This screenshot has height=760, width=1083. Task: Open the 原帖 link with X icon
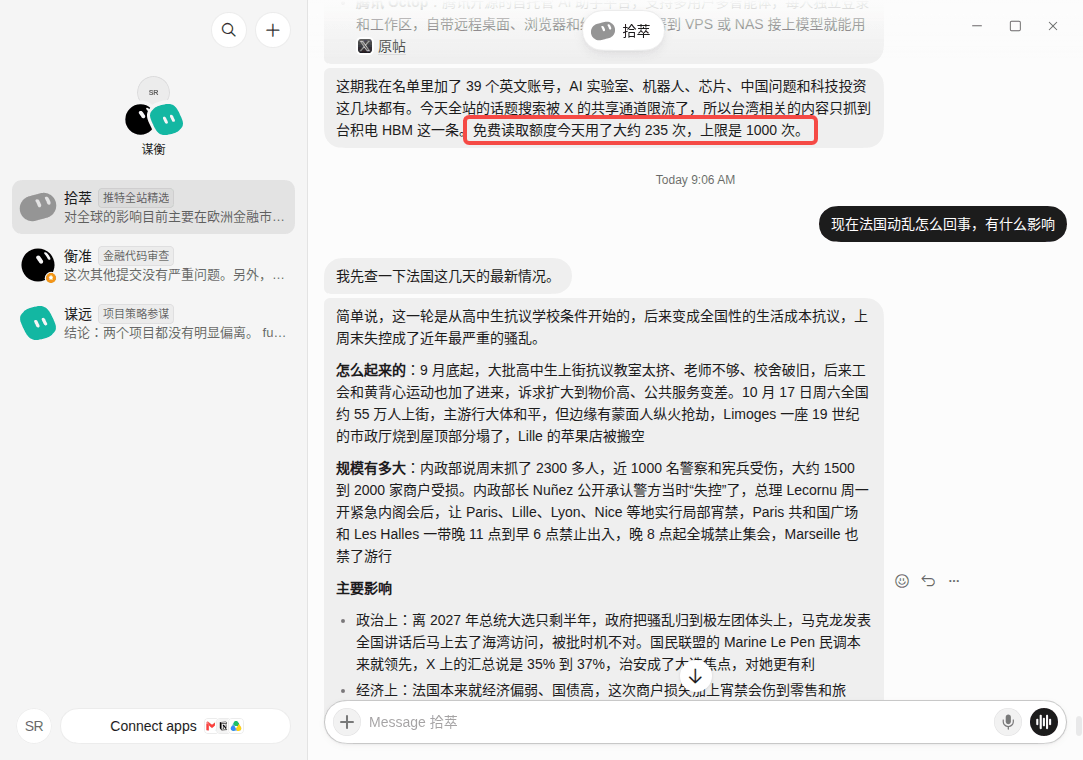[382, 46]
